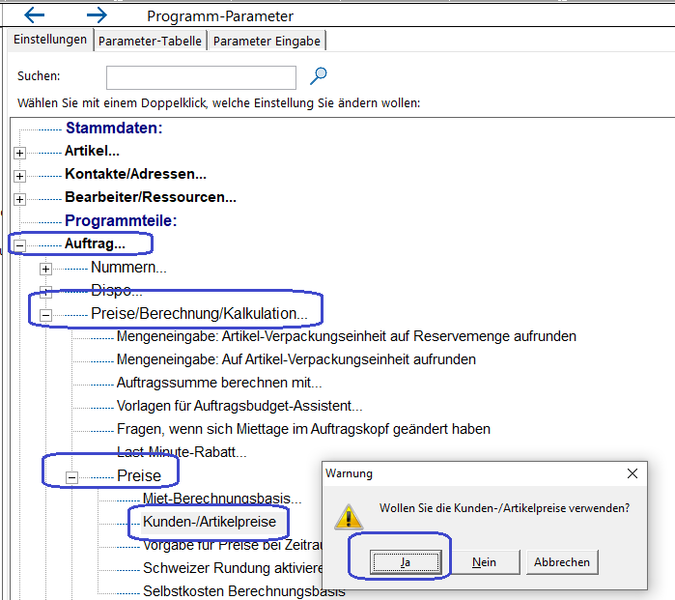Select Vorgabe für Preise bei Zeitraum entry
The width and height of the screenshot is (675, 600).
(232, 545)
